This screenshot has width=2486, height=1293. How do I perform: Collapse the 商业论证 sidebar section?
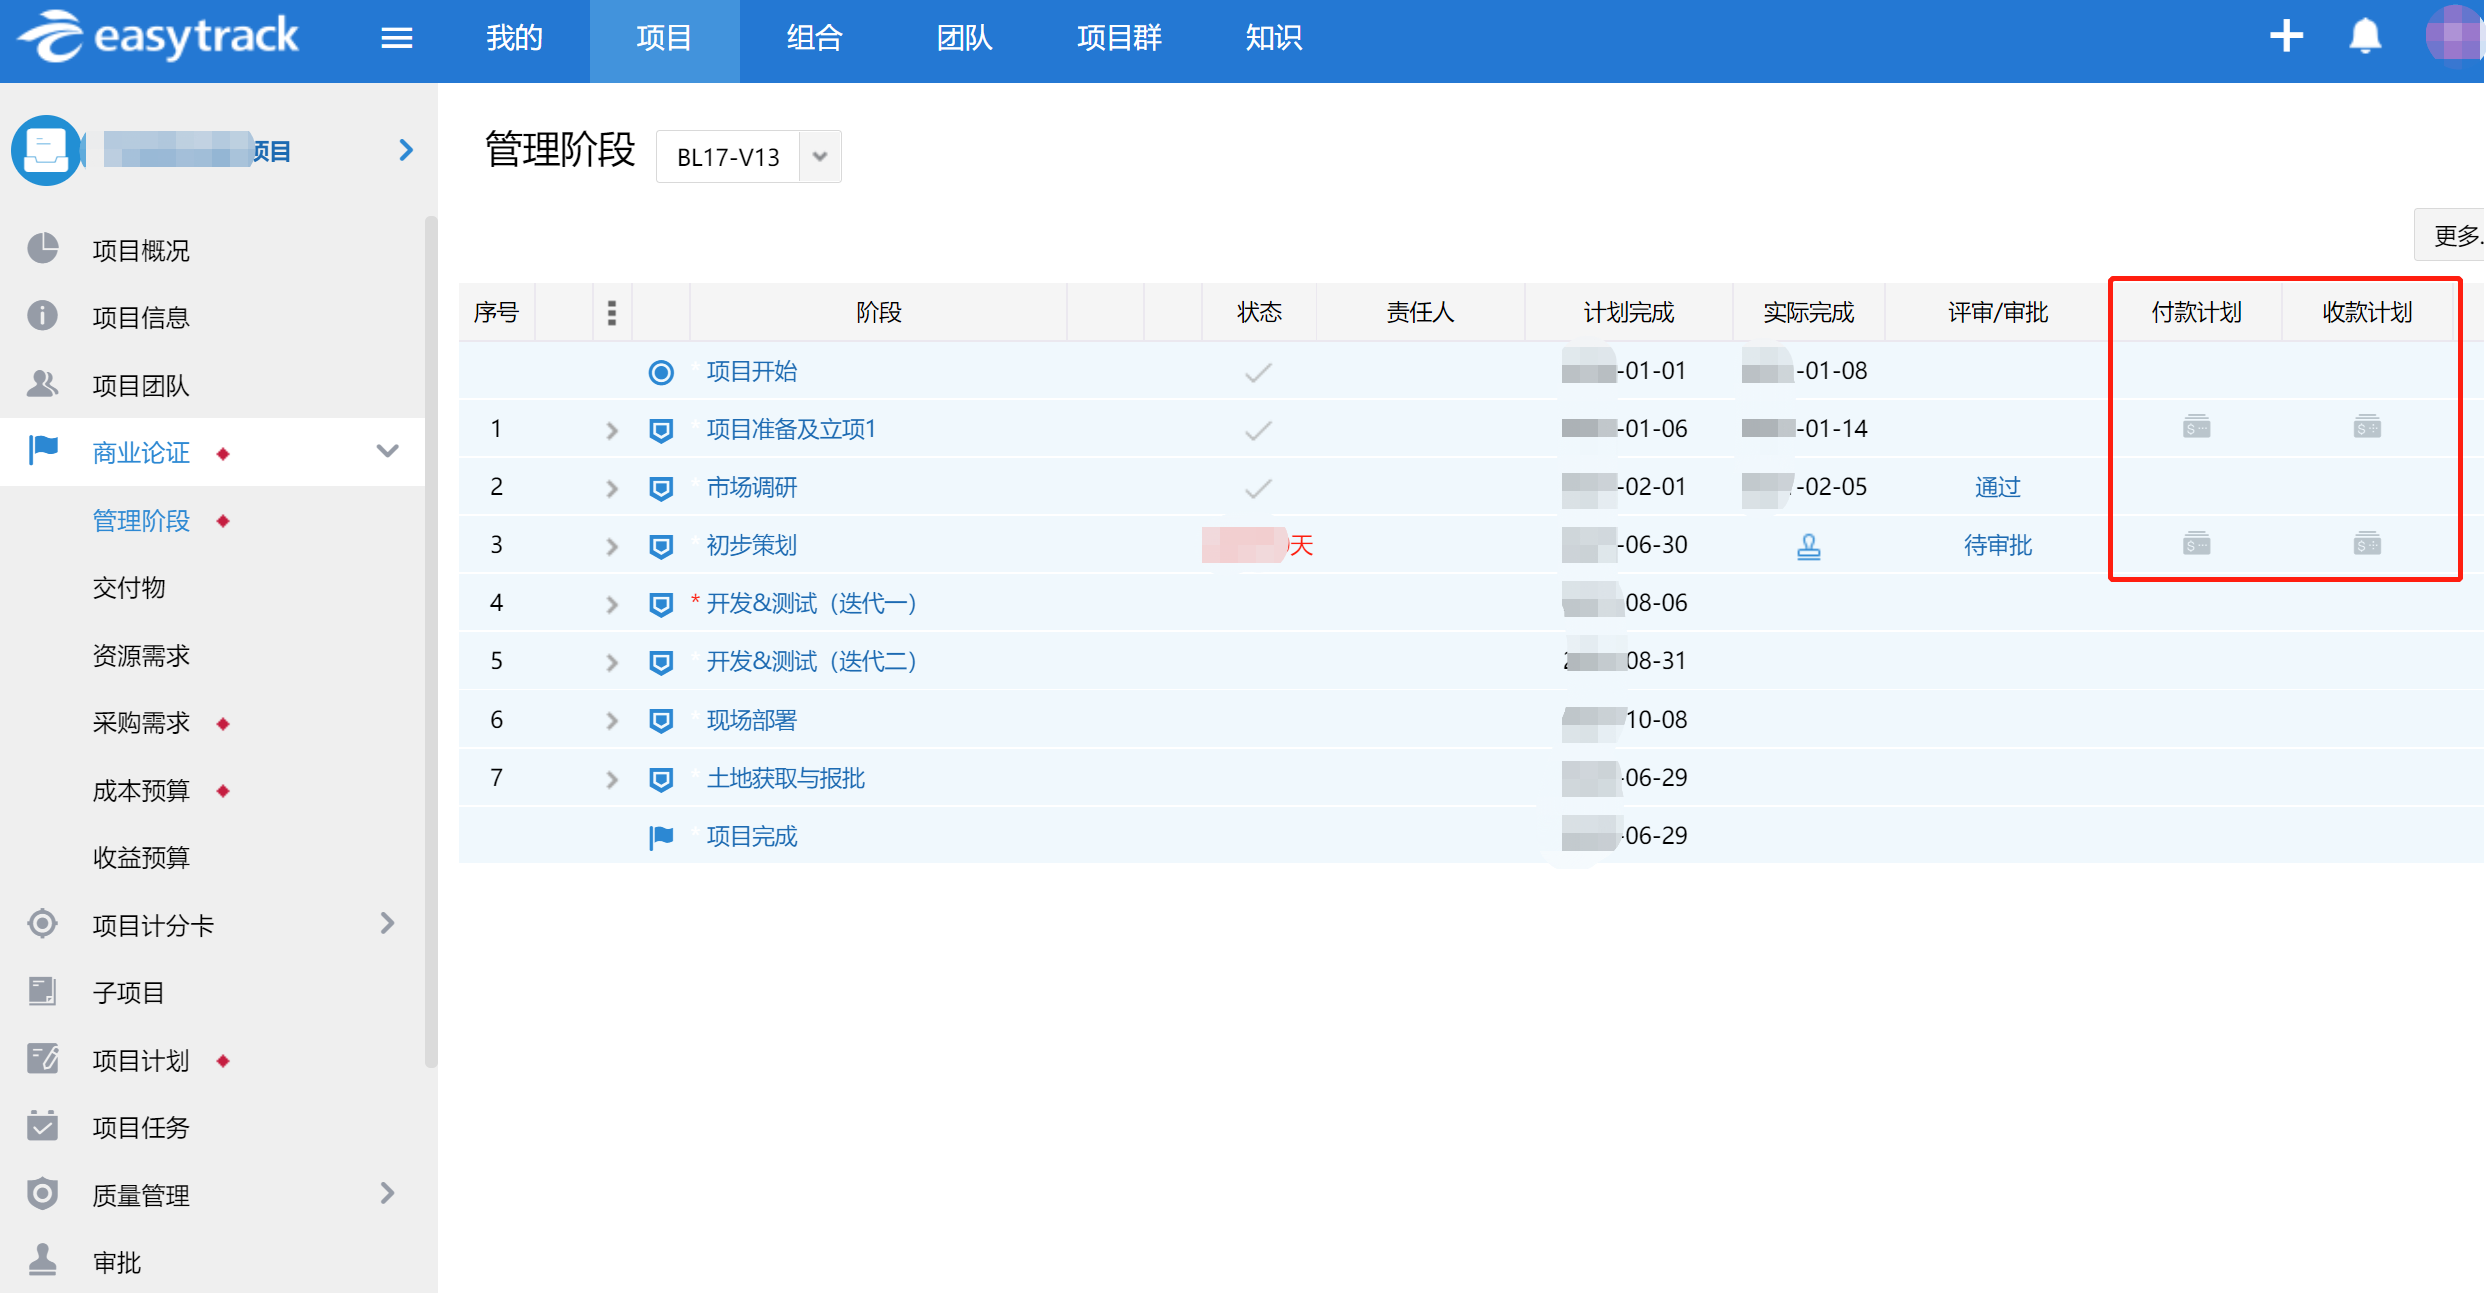(x=388, y=451)
